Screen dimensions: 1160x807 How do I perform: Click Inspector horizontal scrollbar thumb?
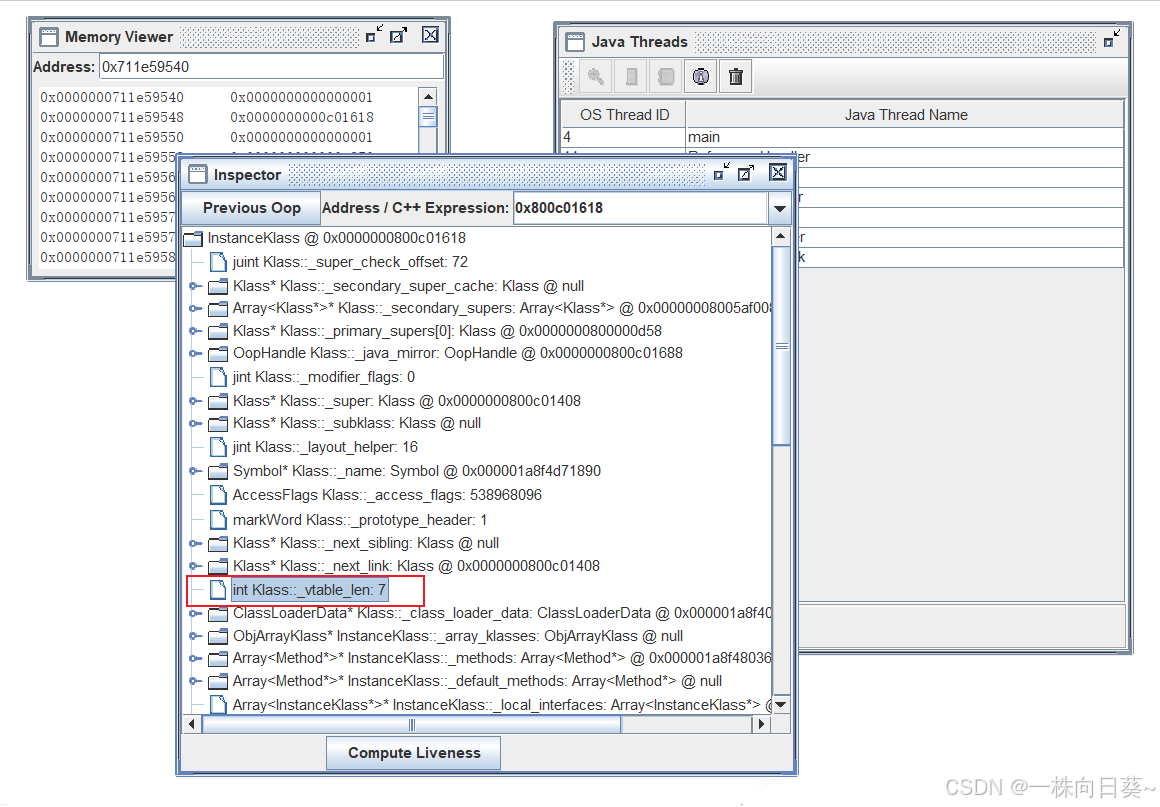click(411, 724)
